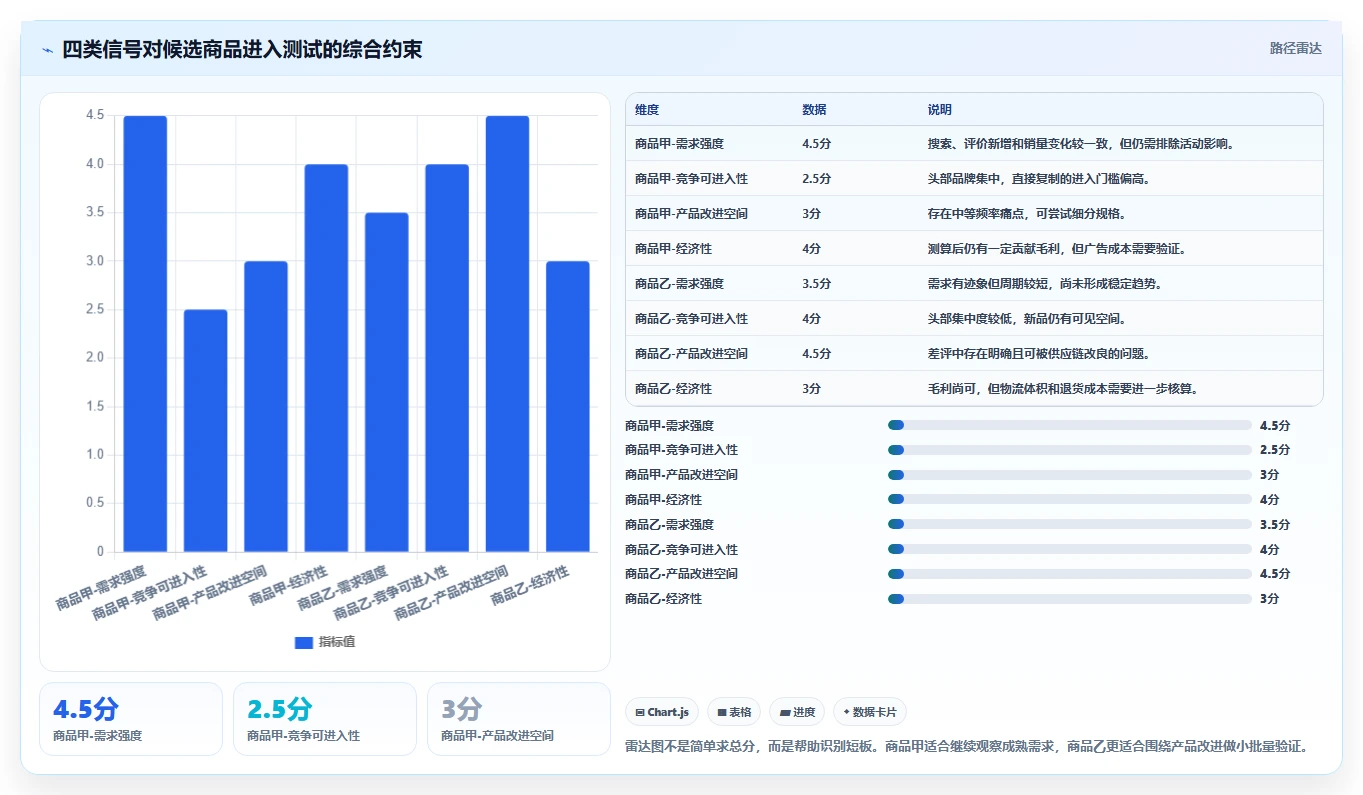Click the 商品乙-需求强度 bar in chart
Image resolution: width=1363 pixels, height=795 pixels.
[x=387, y=382]
